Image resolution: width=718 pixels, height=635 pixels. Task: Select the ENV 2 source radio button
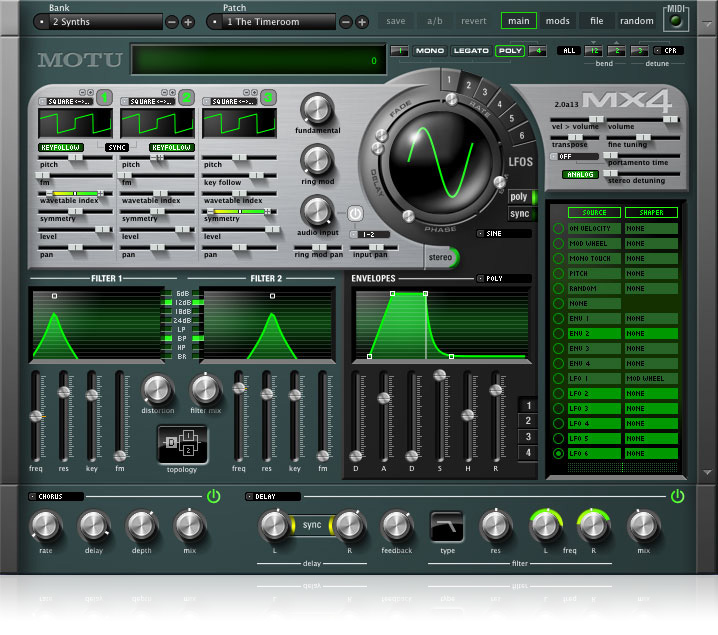click(558, 333)
